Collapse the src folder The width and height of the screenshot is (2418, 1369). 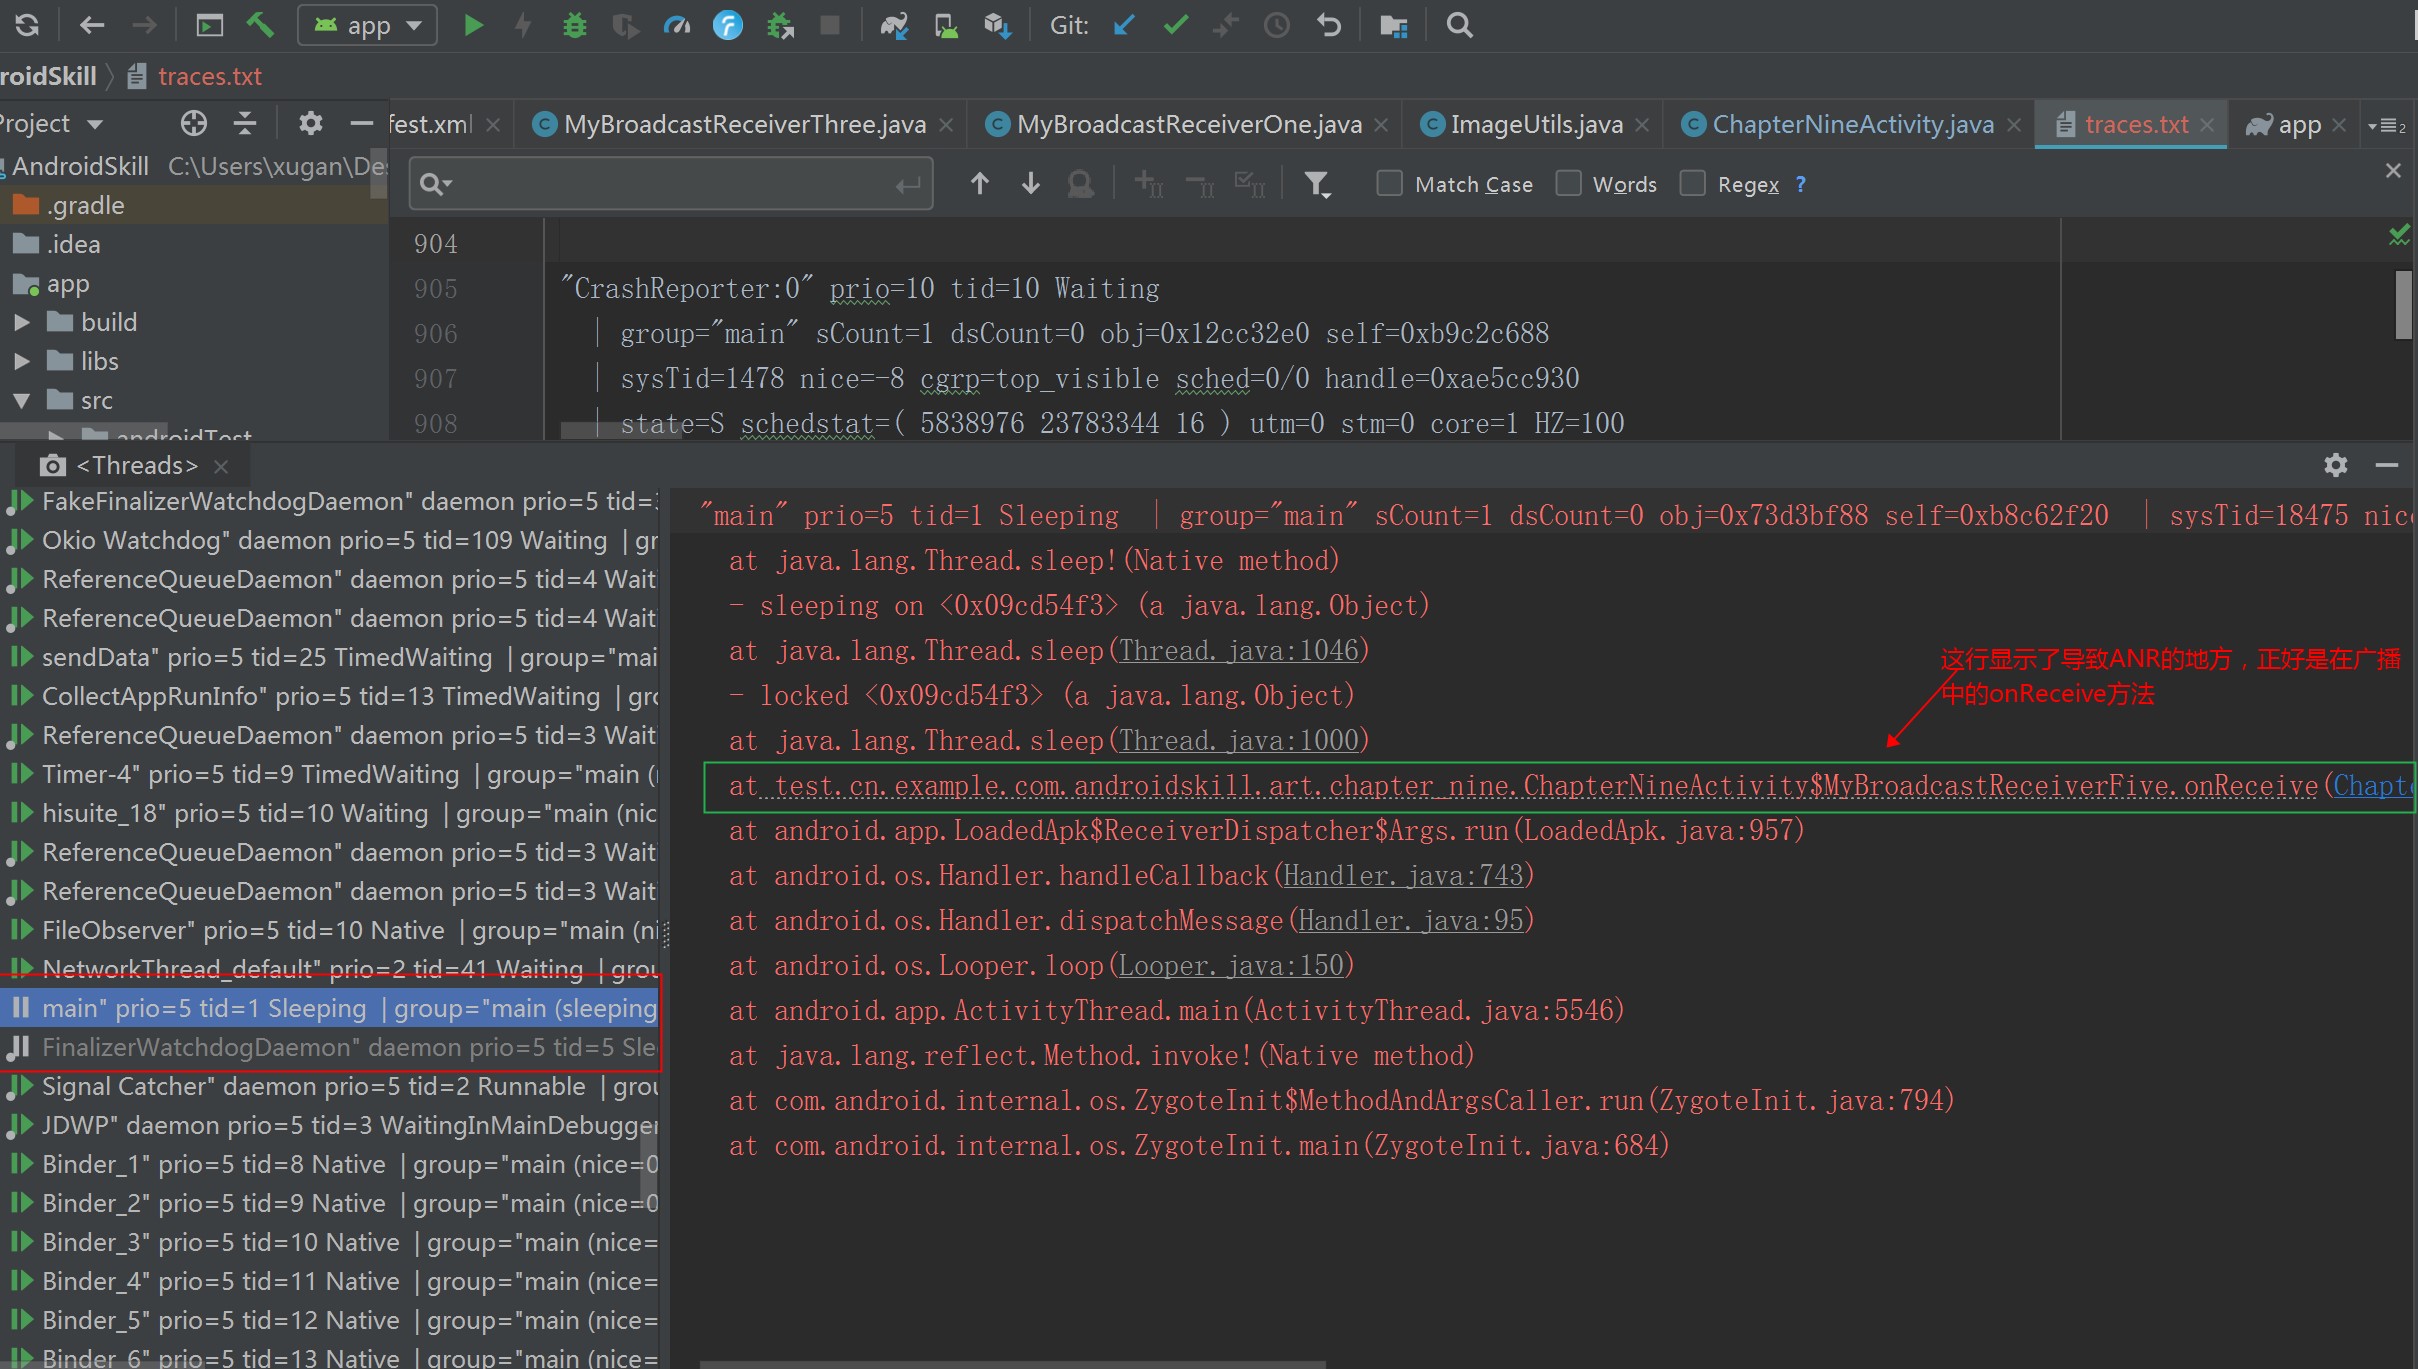point(21,400)
